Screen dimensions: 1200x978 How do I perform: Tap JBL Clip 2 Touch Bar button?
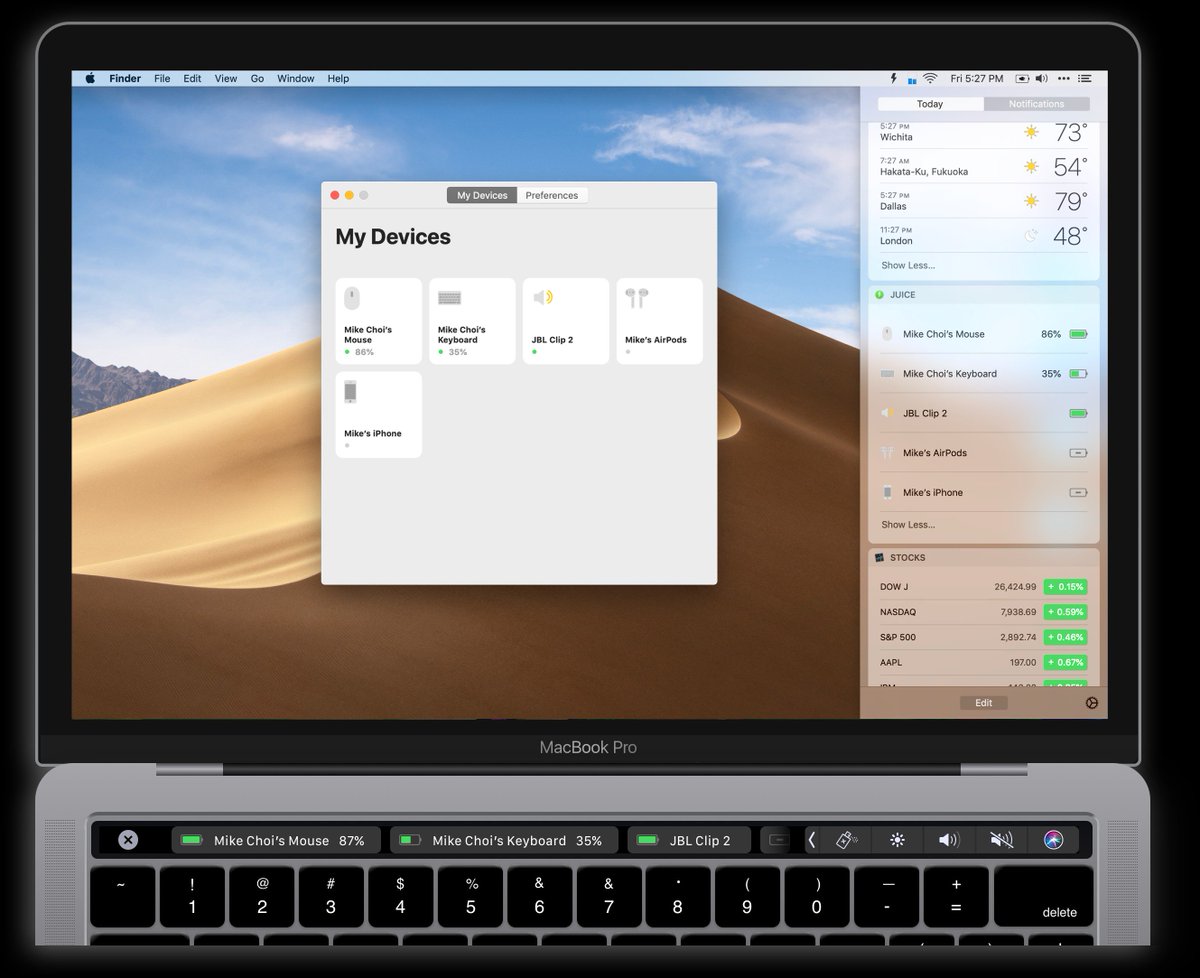689,840
